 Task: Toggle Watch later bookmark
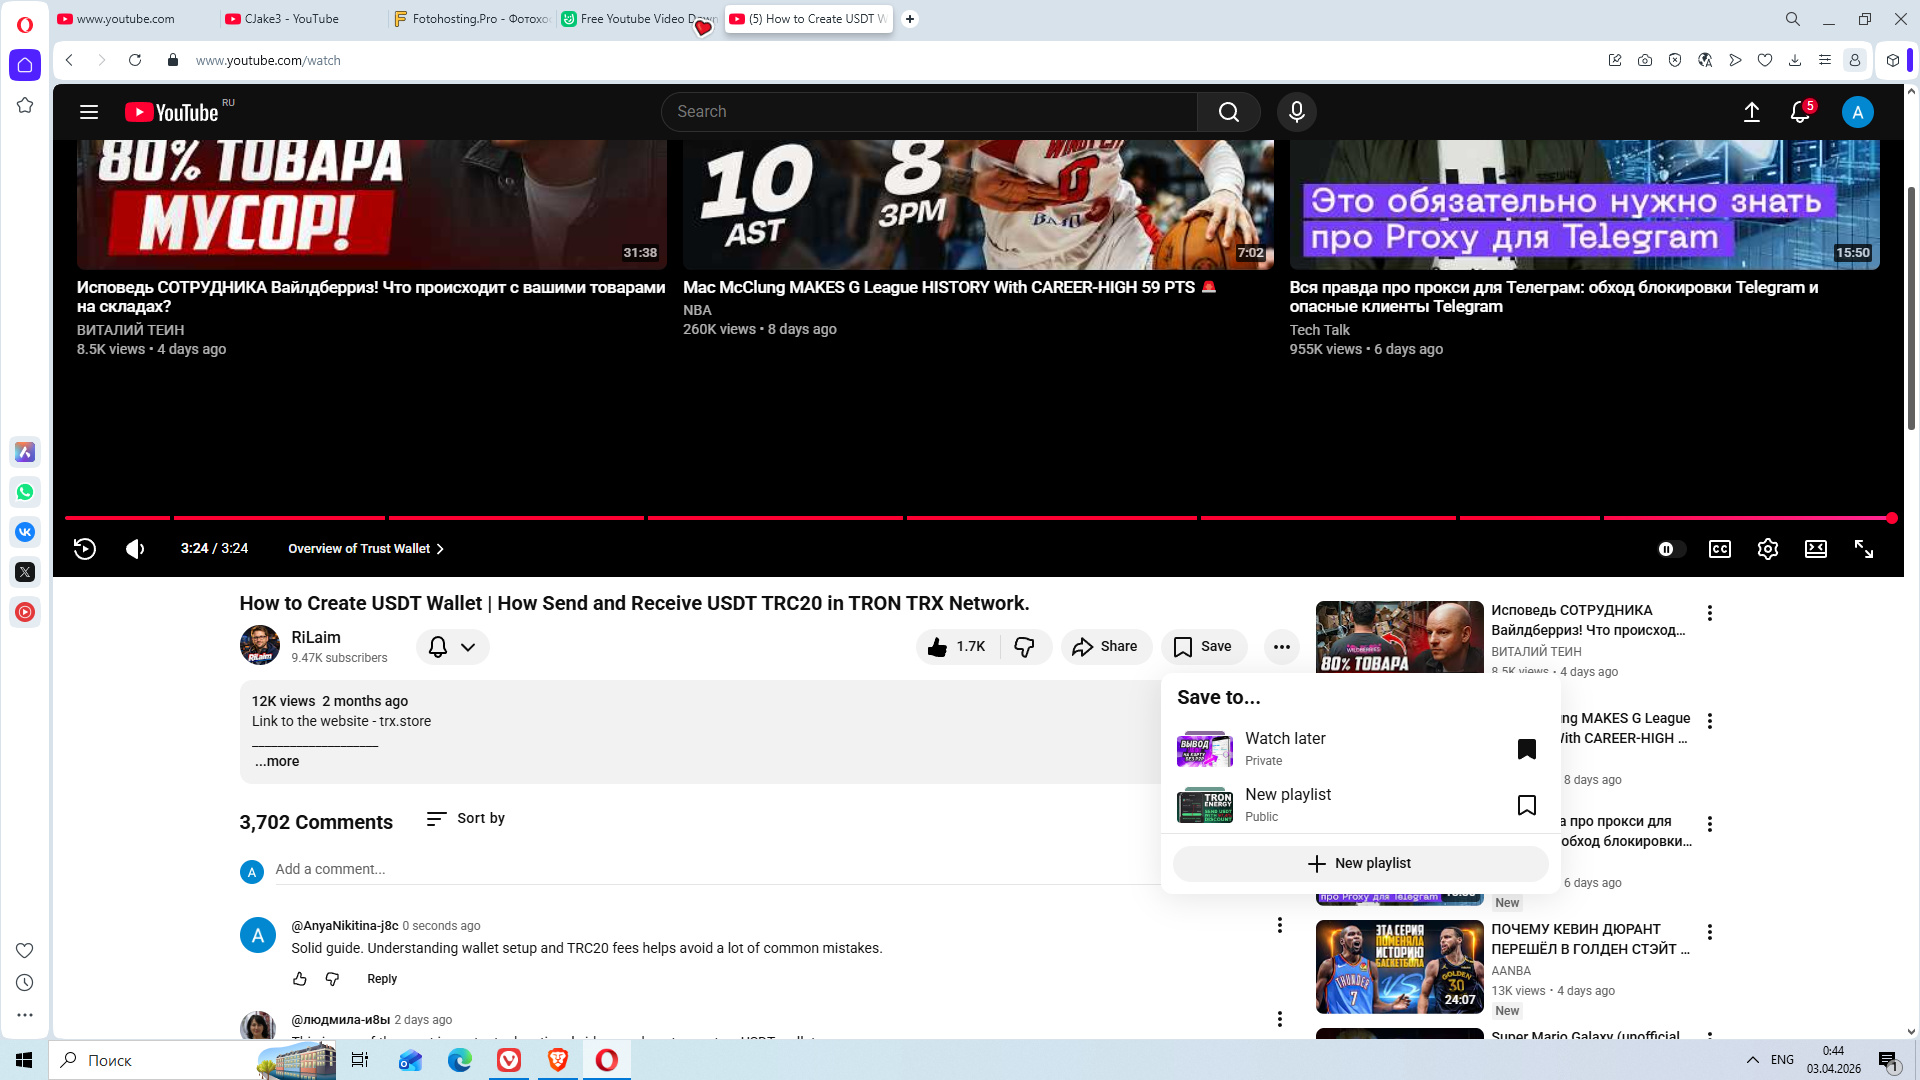(x=1526, y=749)
